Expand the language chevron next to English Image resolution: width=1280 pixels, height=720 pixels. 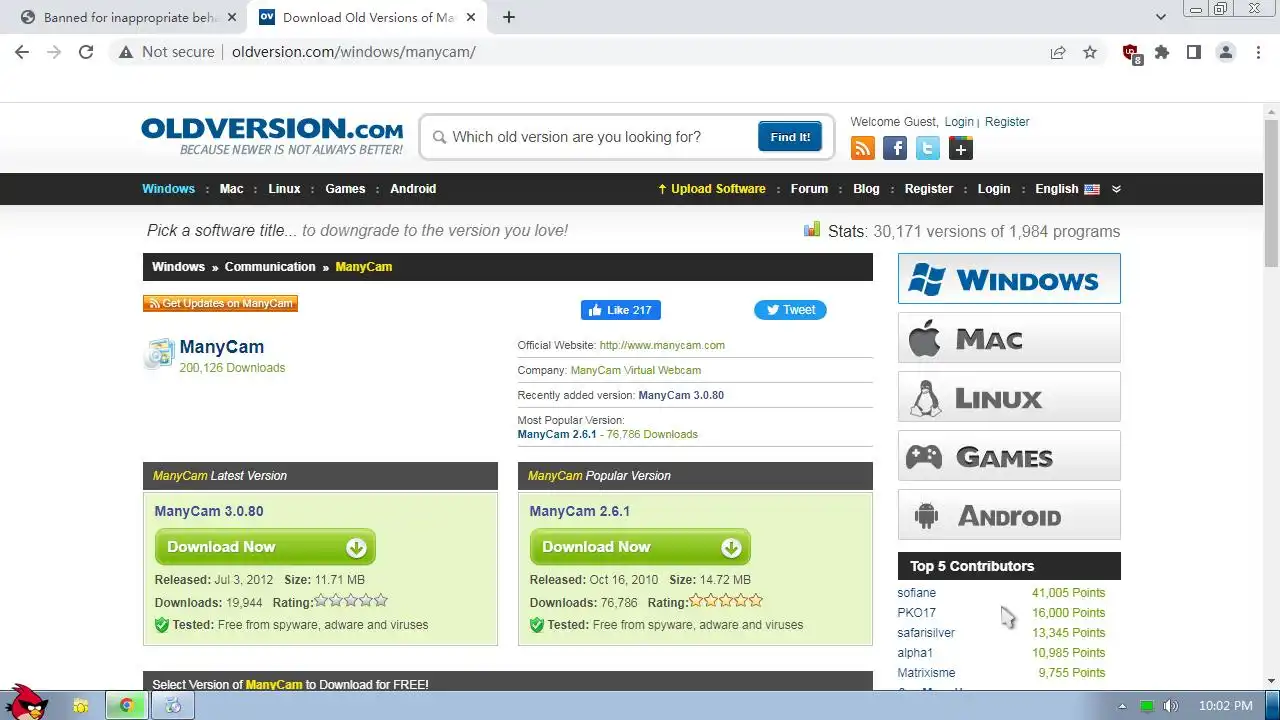1116,189
